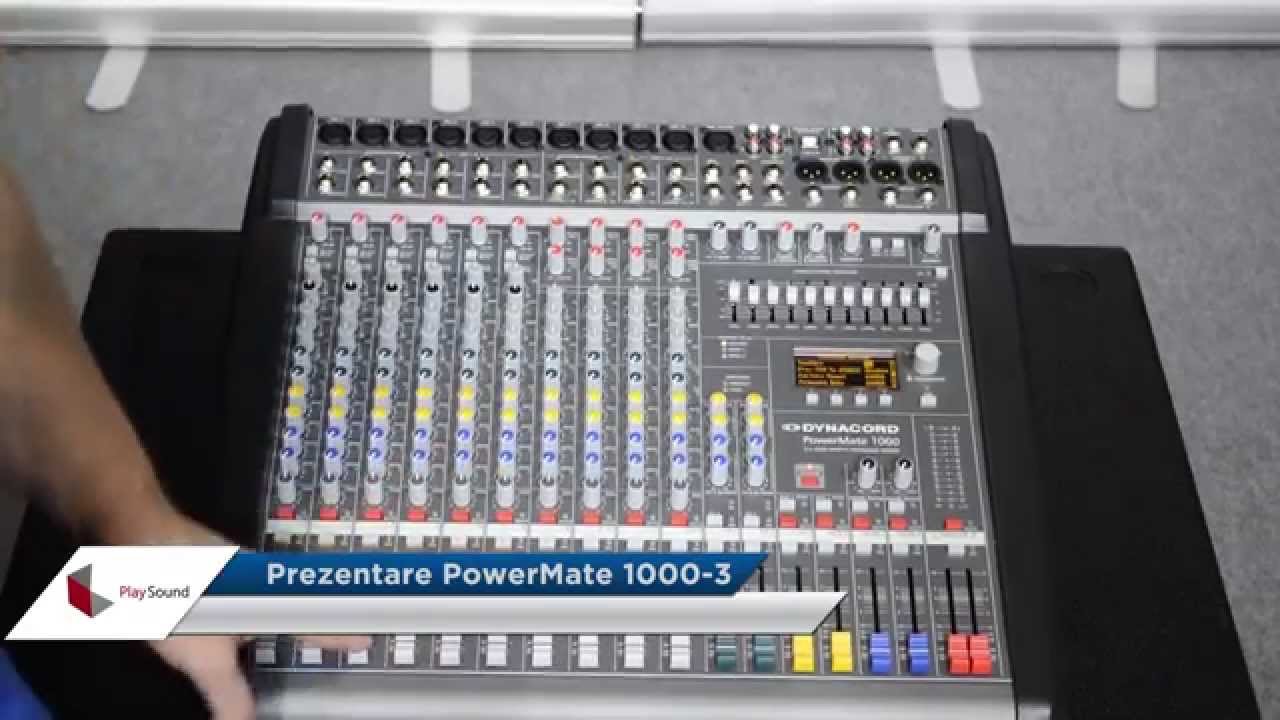
Task: Click the orange LCD effects display
Action: [x=845, y=370]
